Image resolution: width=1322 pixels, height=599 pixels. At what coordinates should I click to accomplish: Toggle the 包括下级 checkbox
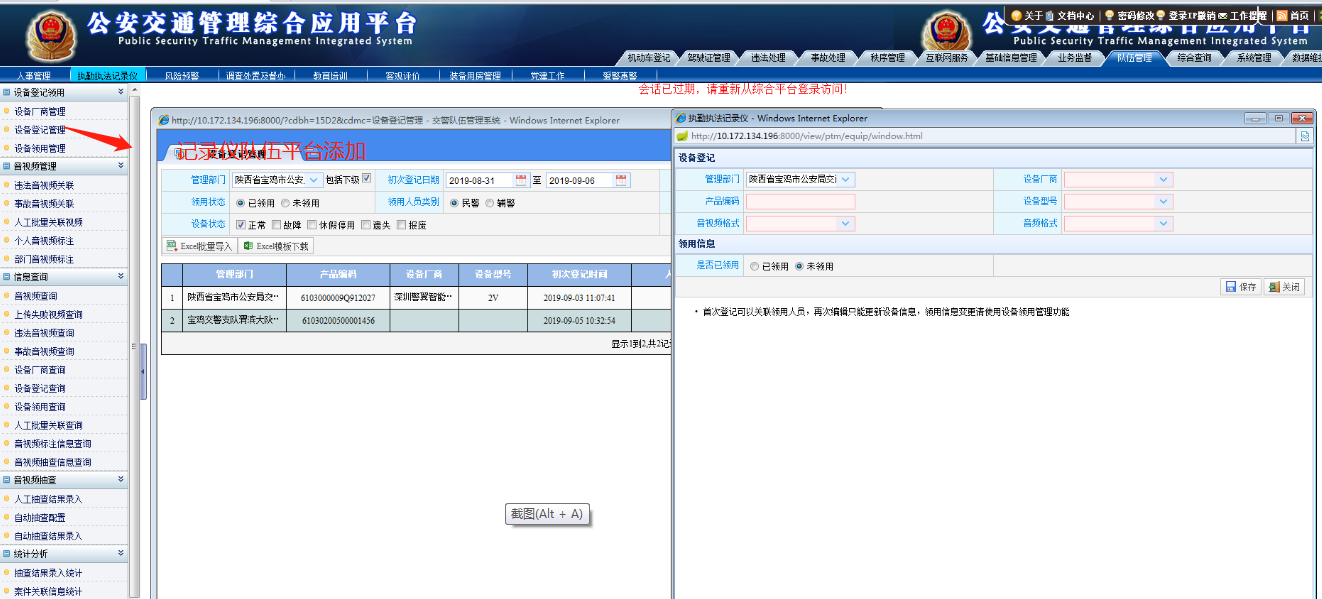tap(366, 179)
